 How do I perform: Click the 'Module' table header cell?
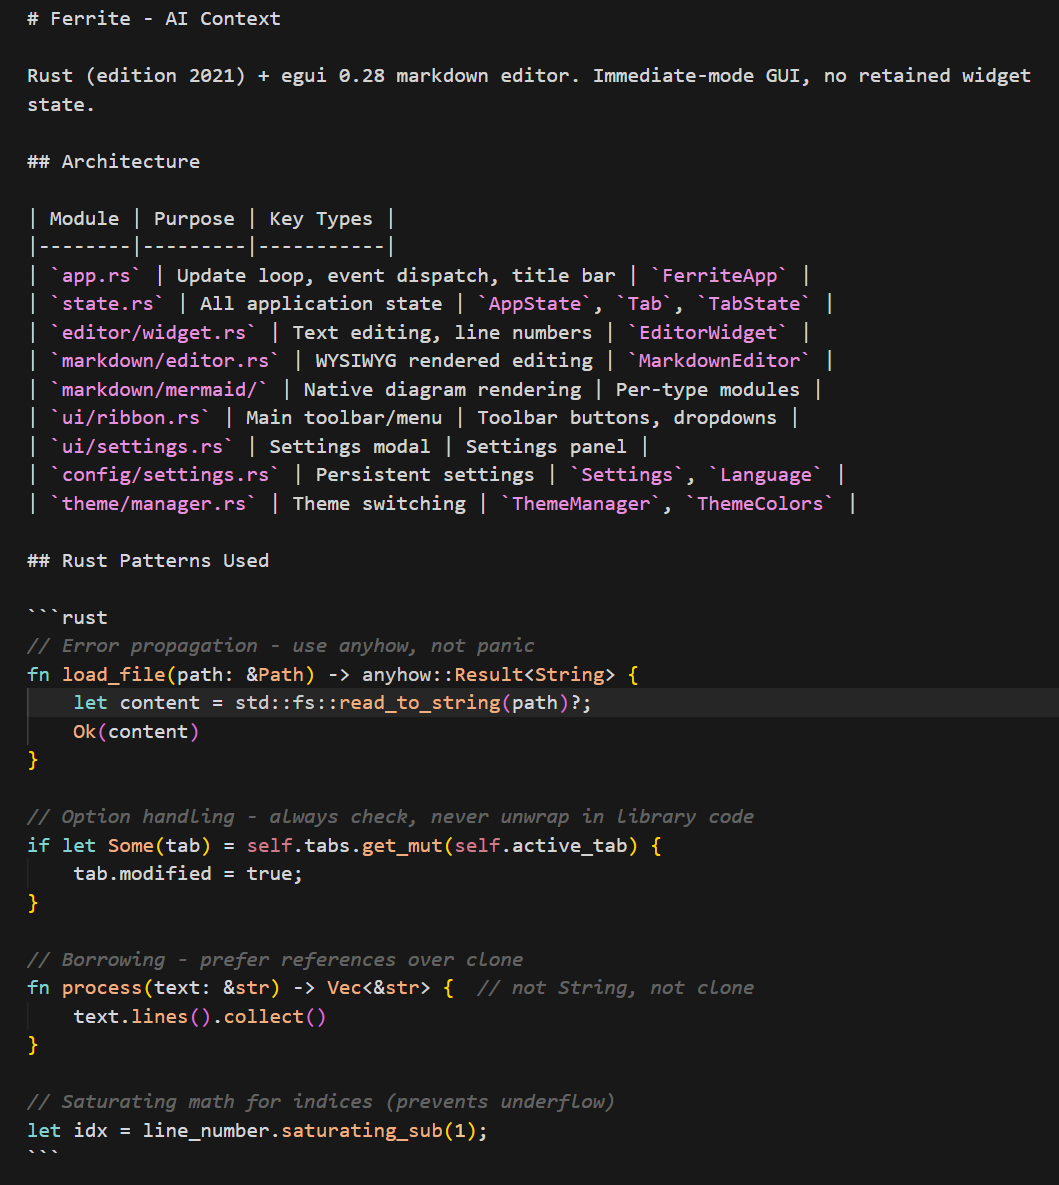[83, 217]
